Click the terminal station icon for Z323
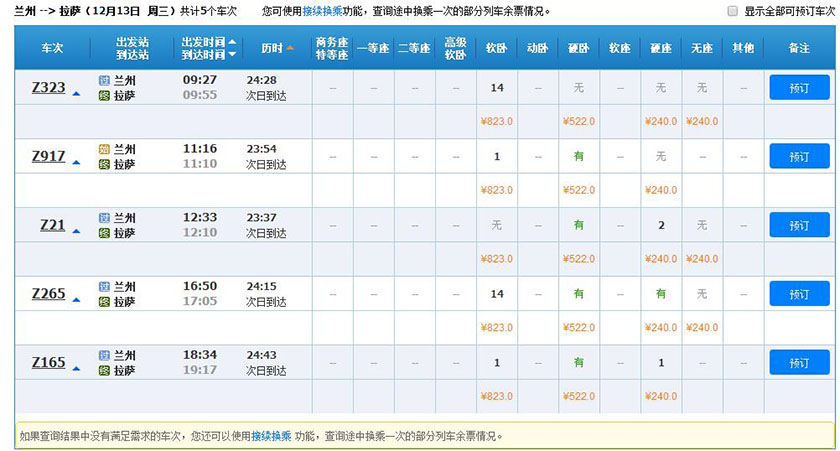The height and width of the screenshot is (451, 840). 104,95
